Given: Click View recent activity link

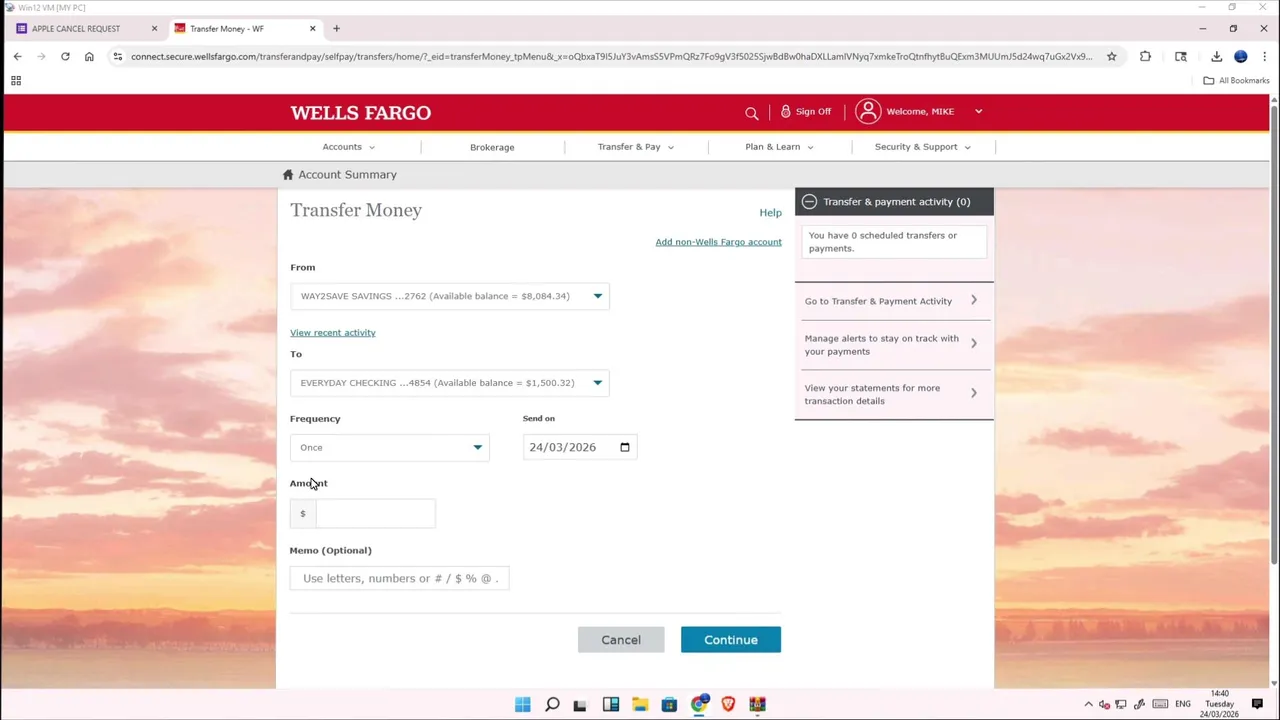Looking at the screenshot, I should tap(333, 333).
